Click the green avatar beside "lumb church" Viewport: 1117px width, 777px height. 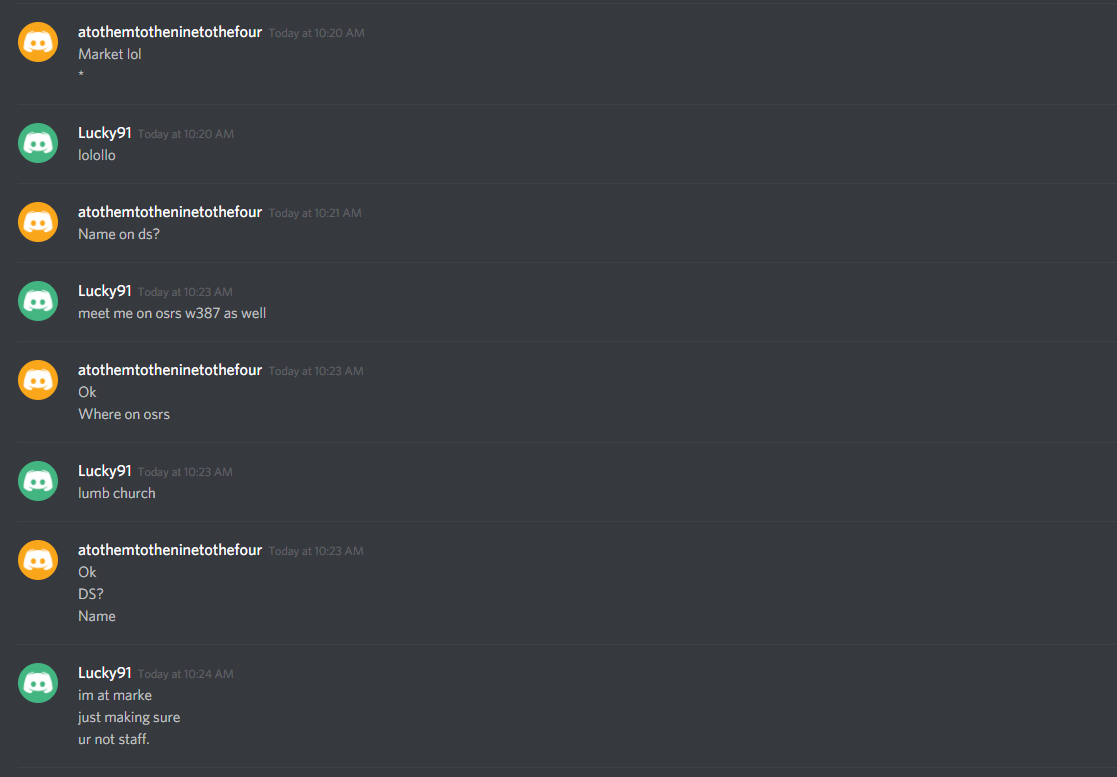(38, 481)
